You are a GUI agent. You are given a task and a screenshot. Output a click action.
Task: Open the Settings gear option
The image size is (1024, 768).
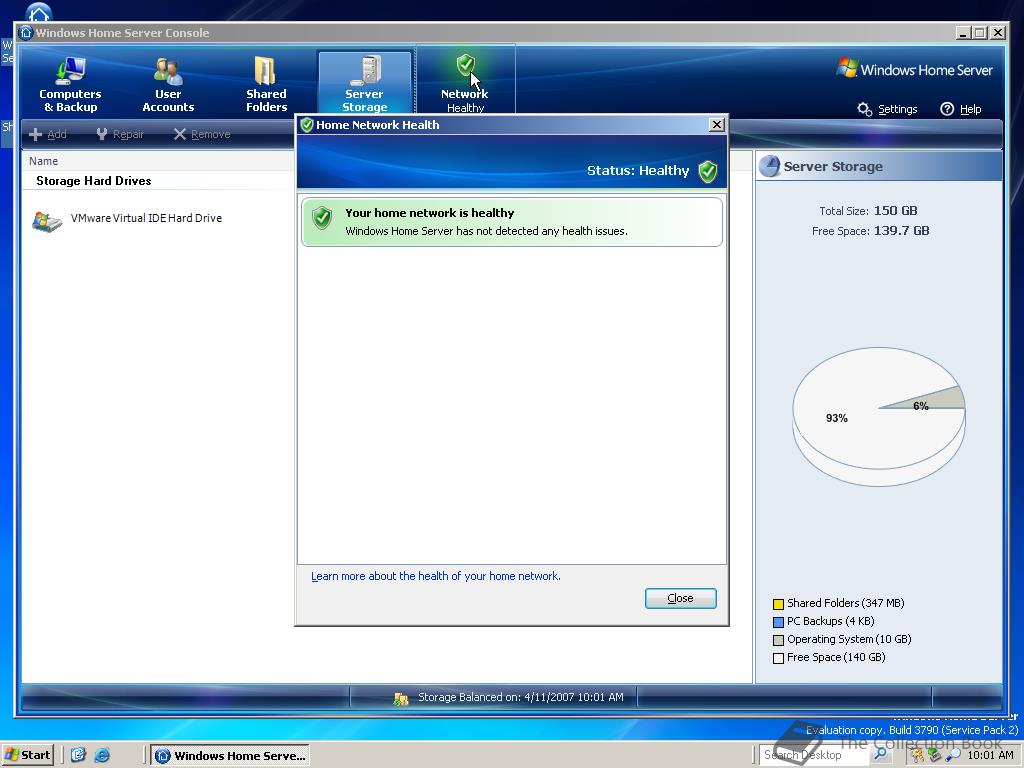pos(887,109)
